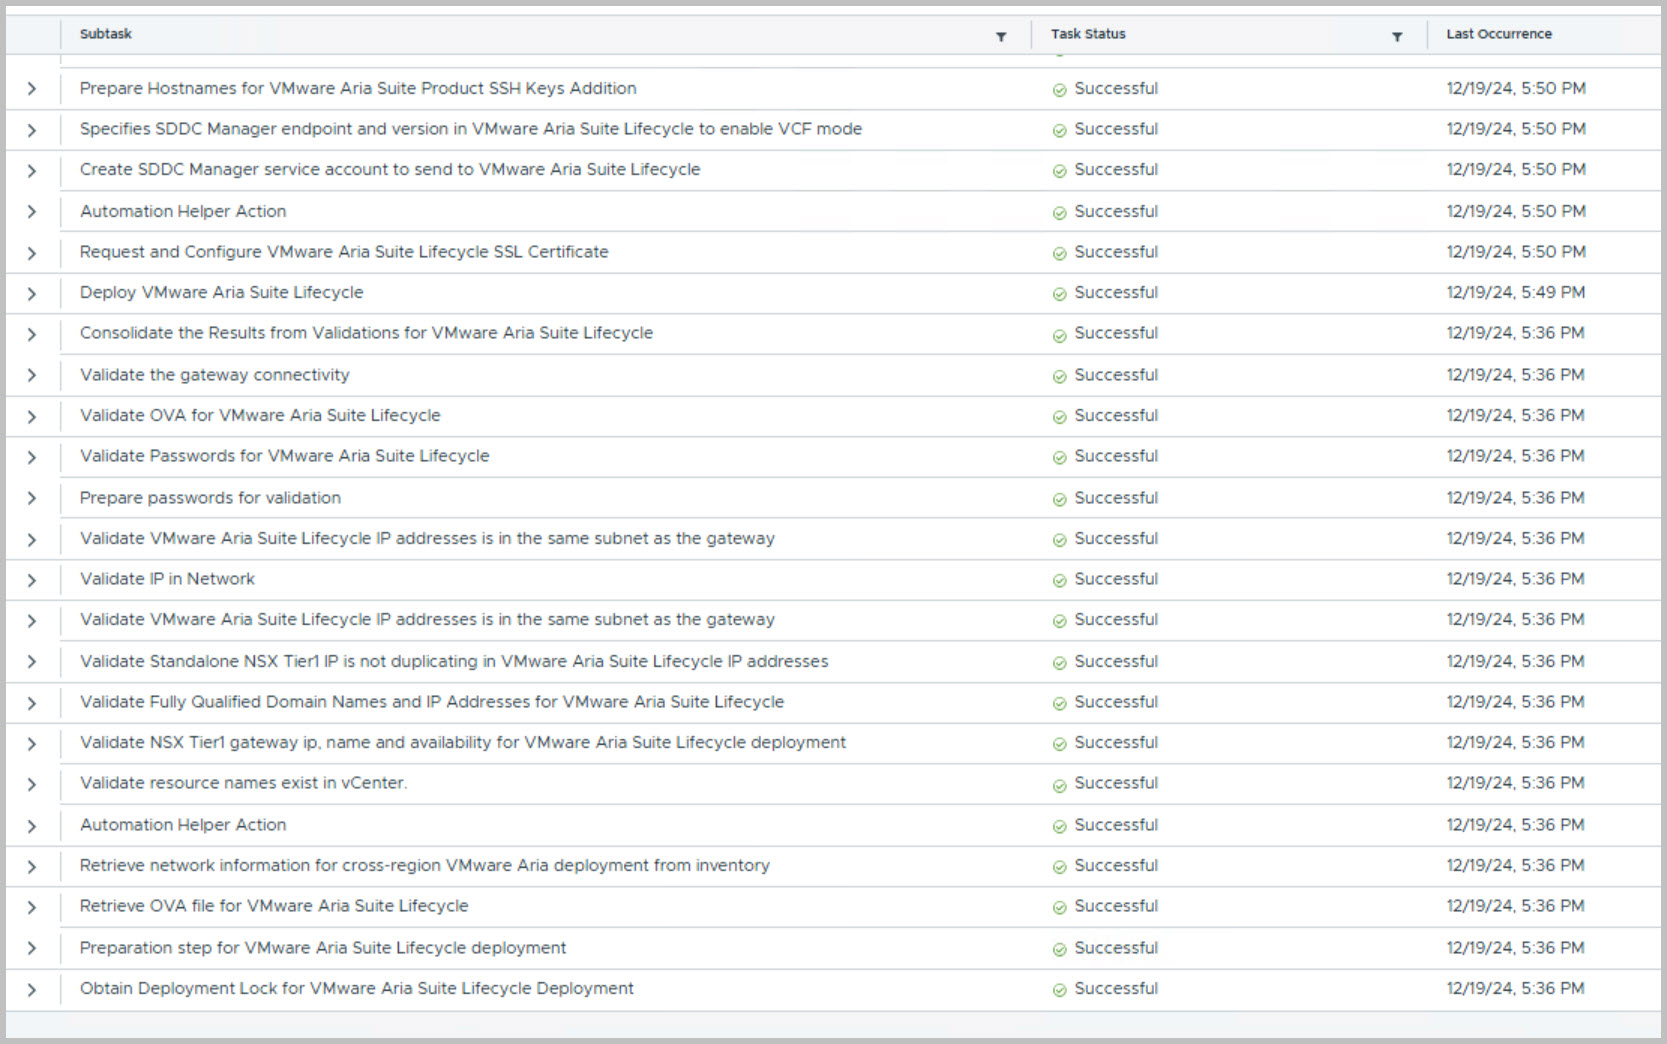Expand the Deploy VMware Aria Suite Lifecycle subtask
1667x1044 pixels.
click(32, 294)
